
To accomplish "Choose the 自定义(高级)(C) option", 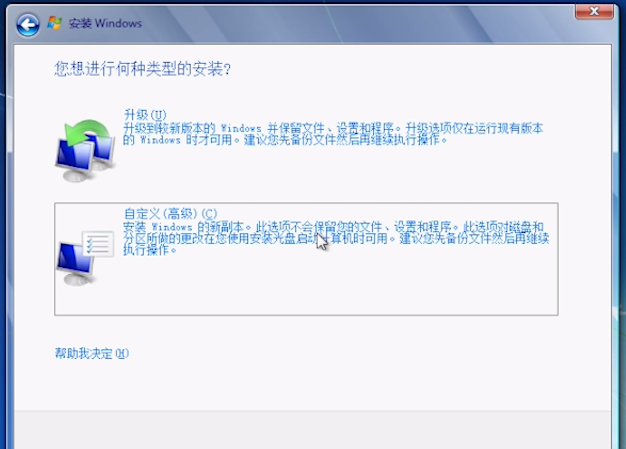I will click(x=170, y=214).
